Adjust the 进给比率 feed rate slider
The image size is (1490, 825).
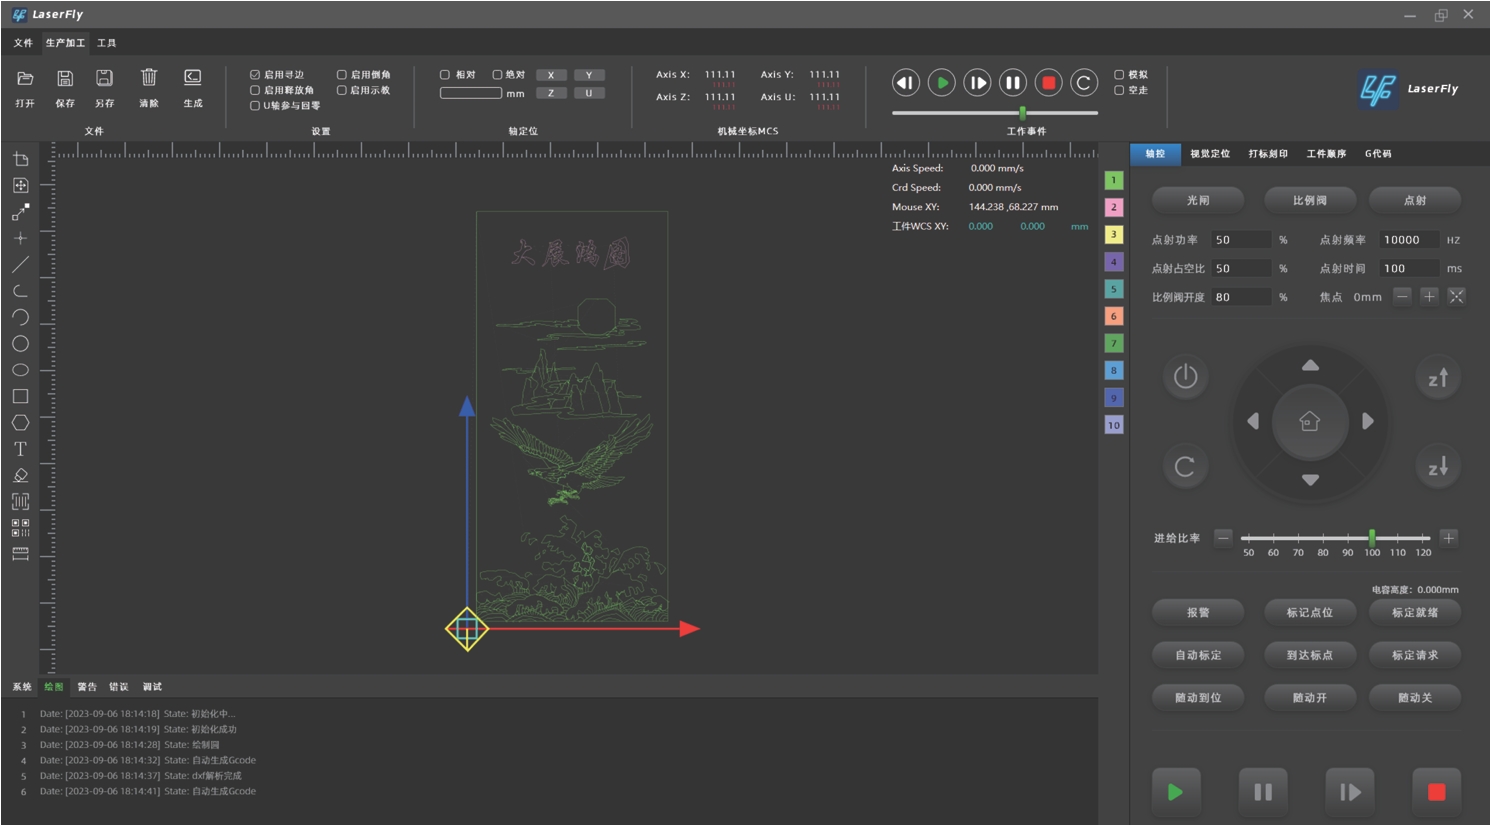tap(1372, 538)
